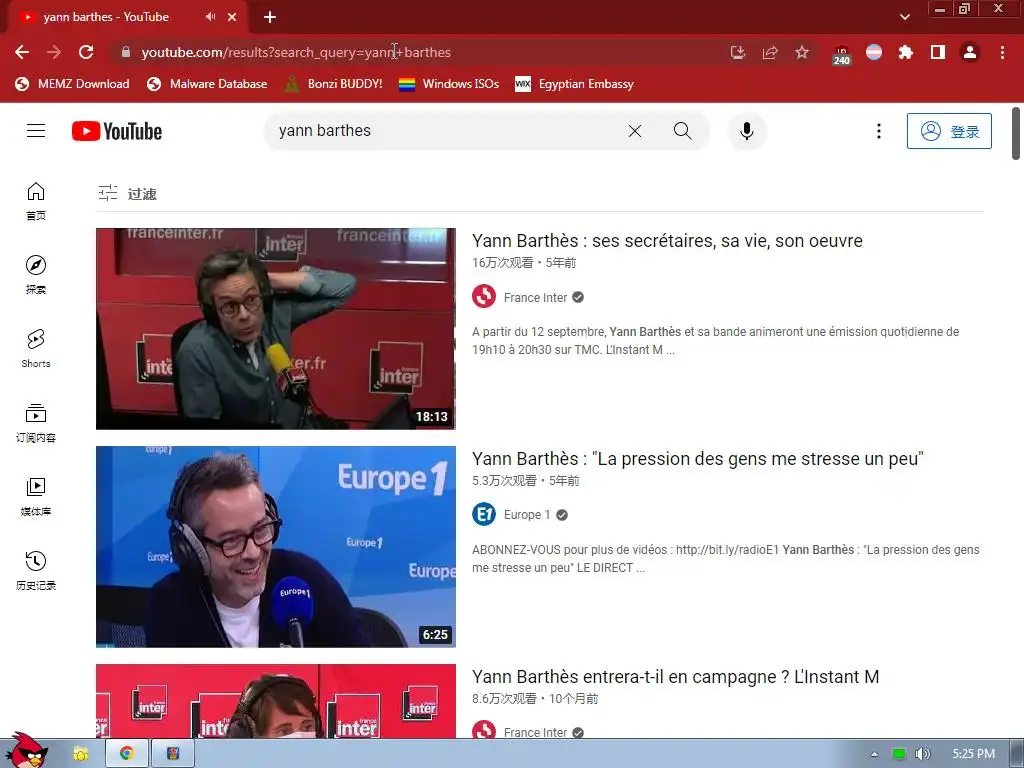The width and height of the screenshot is (1024, 768).
Task: Play the 18:13 France Inter video thumbnail
Action: [x=276, y=328]
